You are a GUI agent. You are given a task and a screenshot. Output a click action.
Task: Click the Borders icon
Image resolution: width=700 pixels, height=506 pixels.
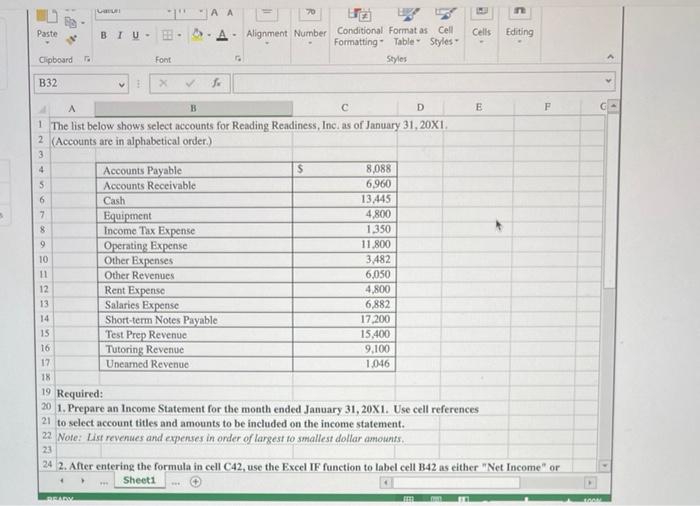pyautogui.click(x=167, y=35)
